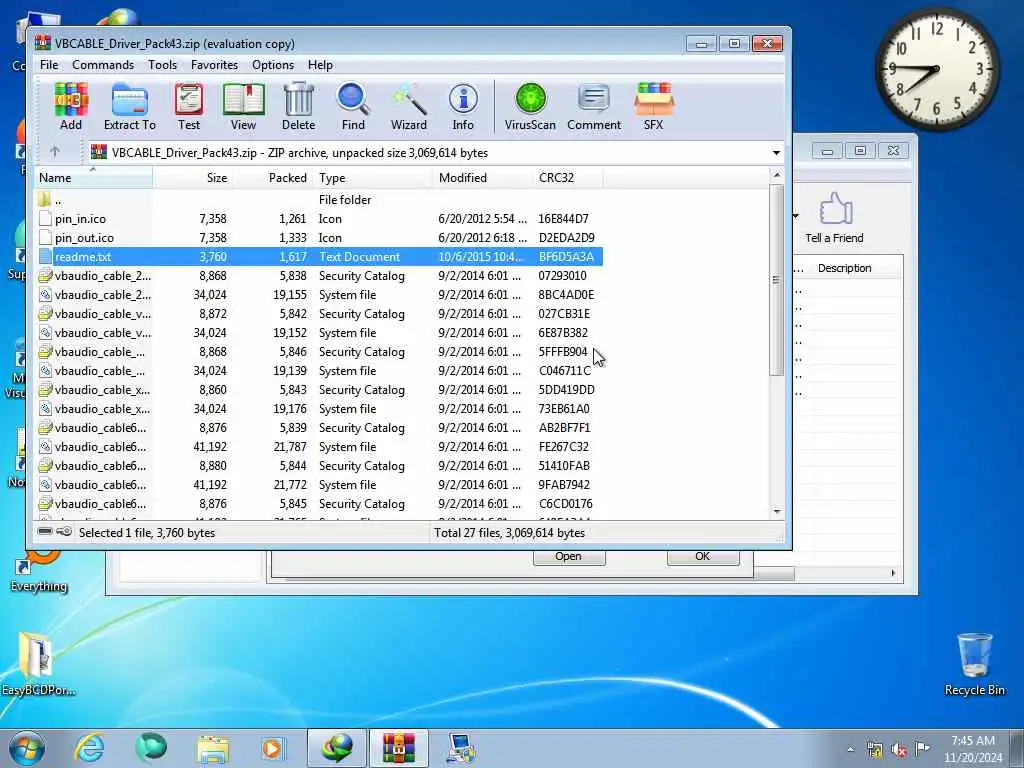
Task: Show hidden tray icons arrow
Action: pyautogui.click(x=850, y=750)
